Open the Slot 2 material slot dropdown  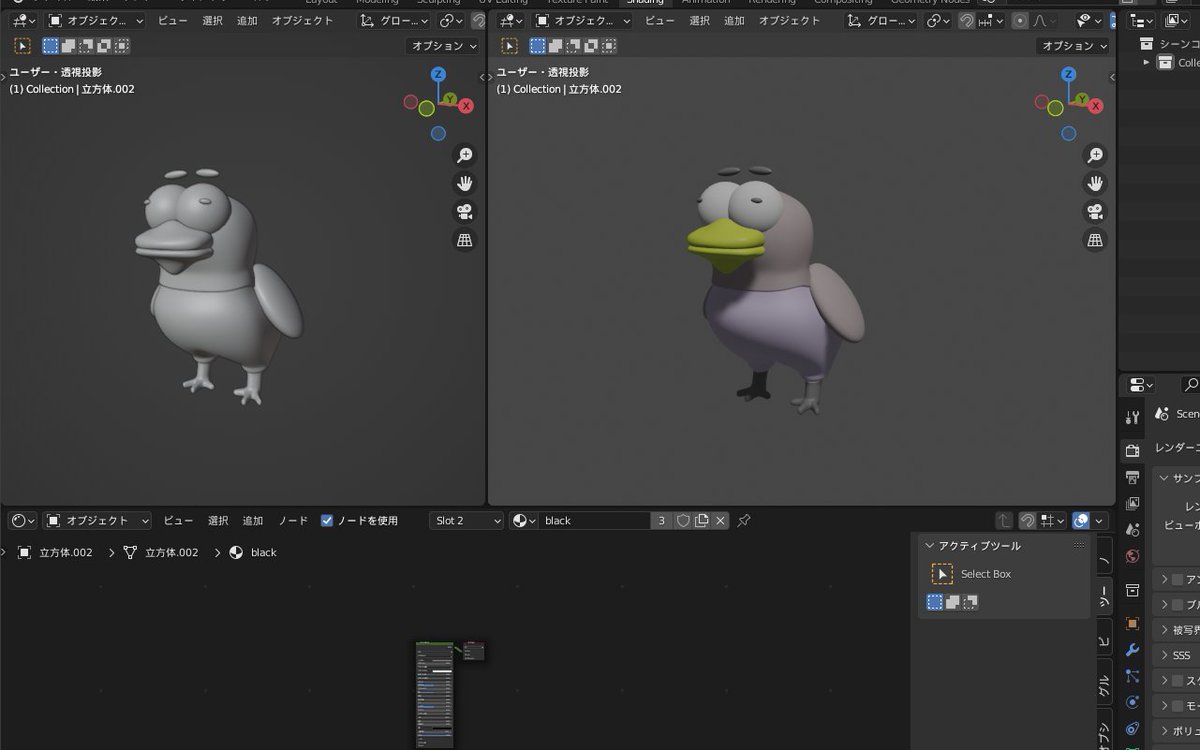pos(466,521)
